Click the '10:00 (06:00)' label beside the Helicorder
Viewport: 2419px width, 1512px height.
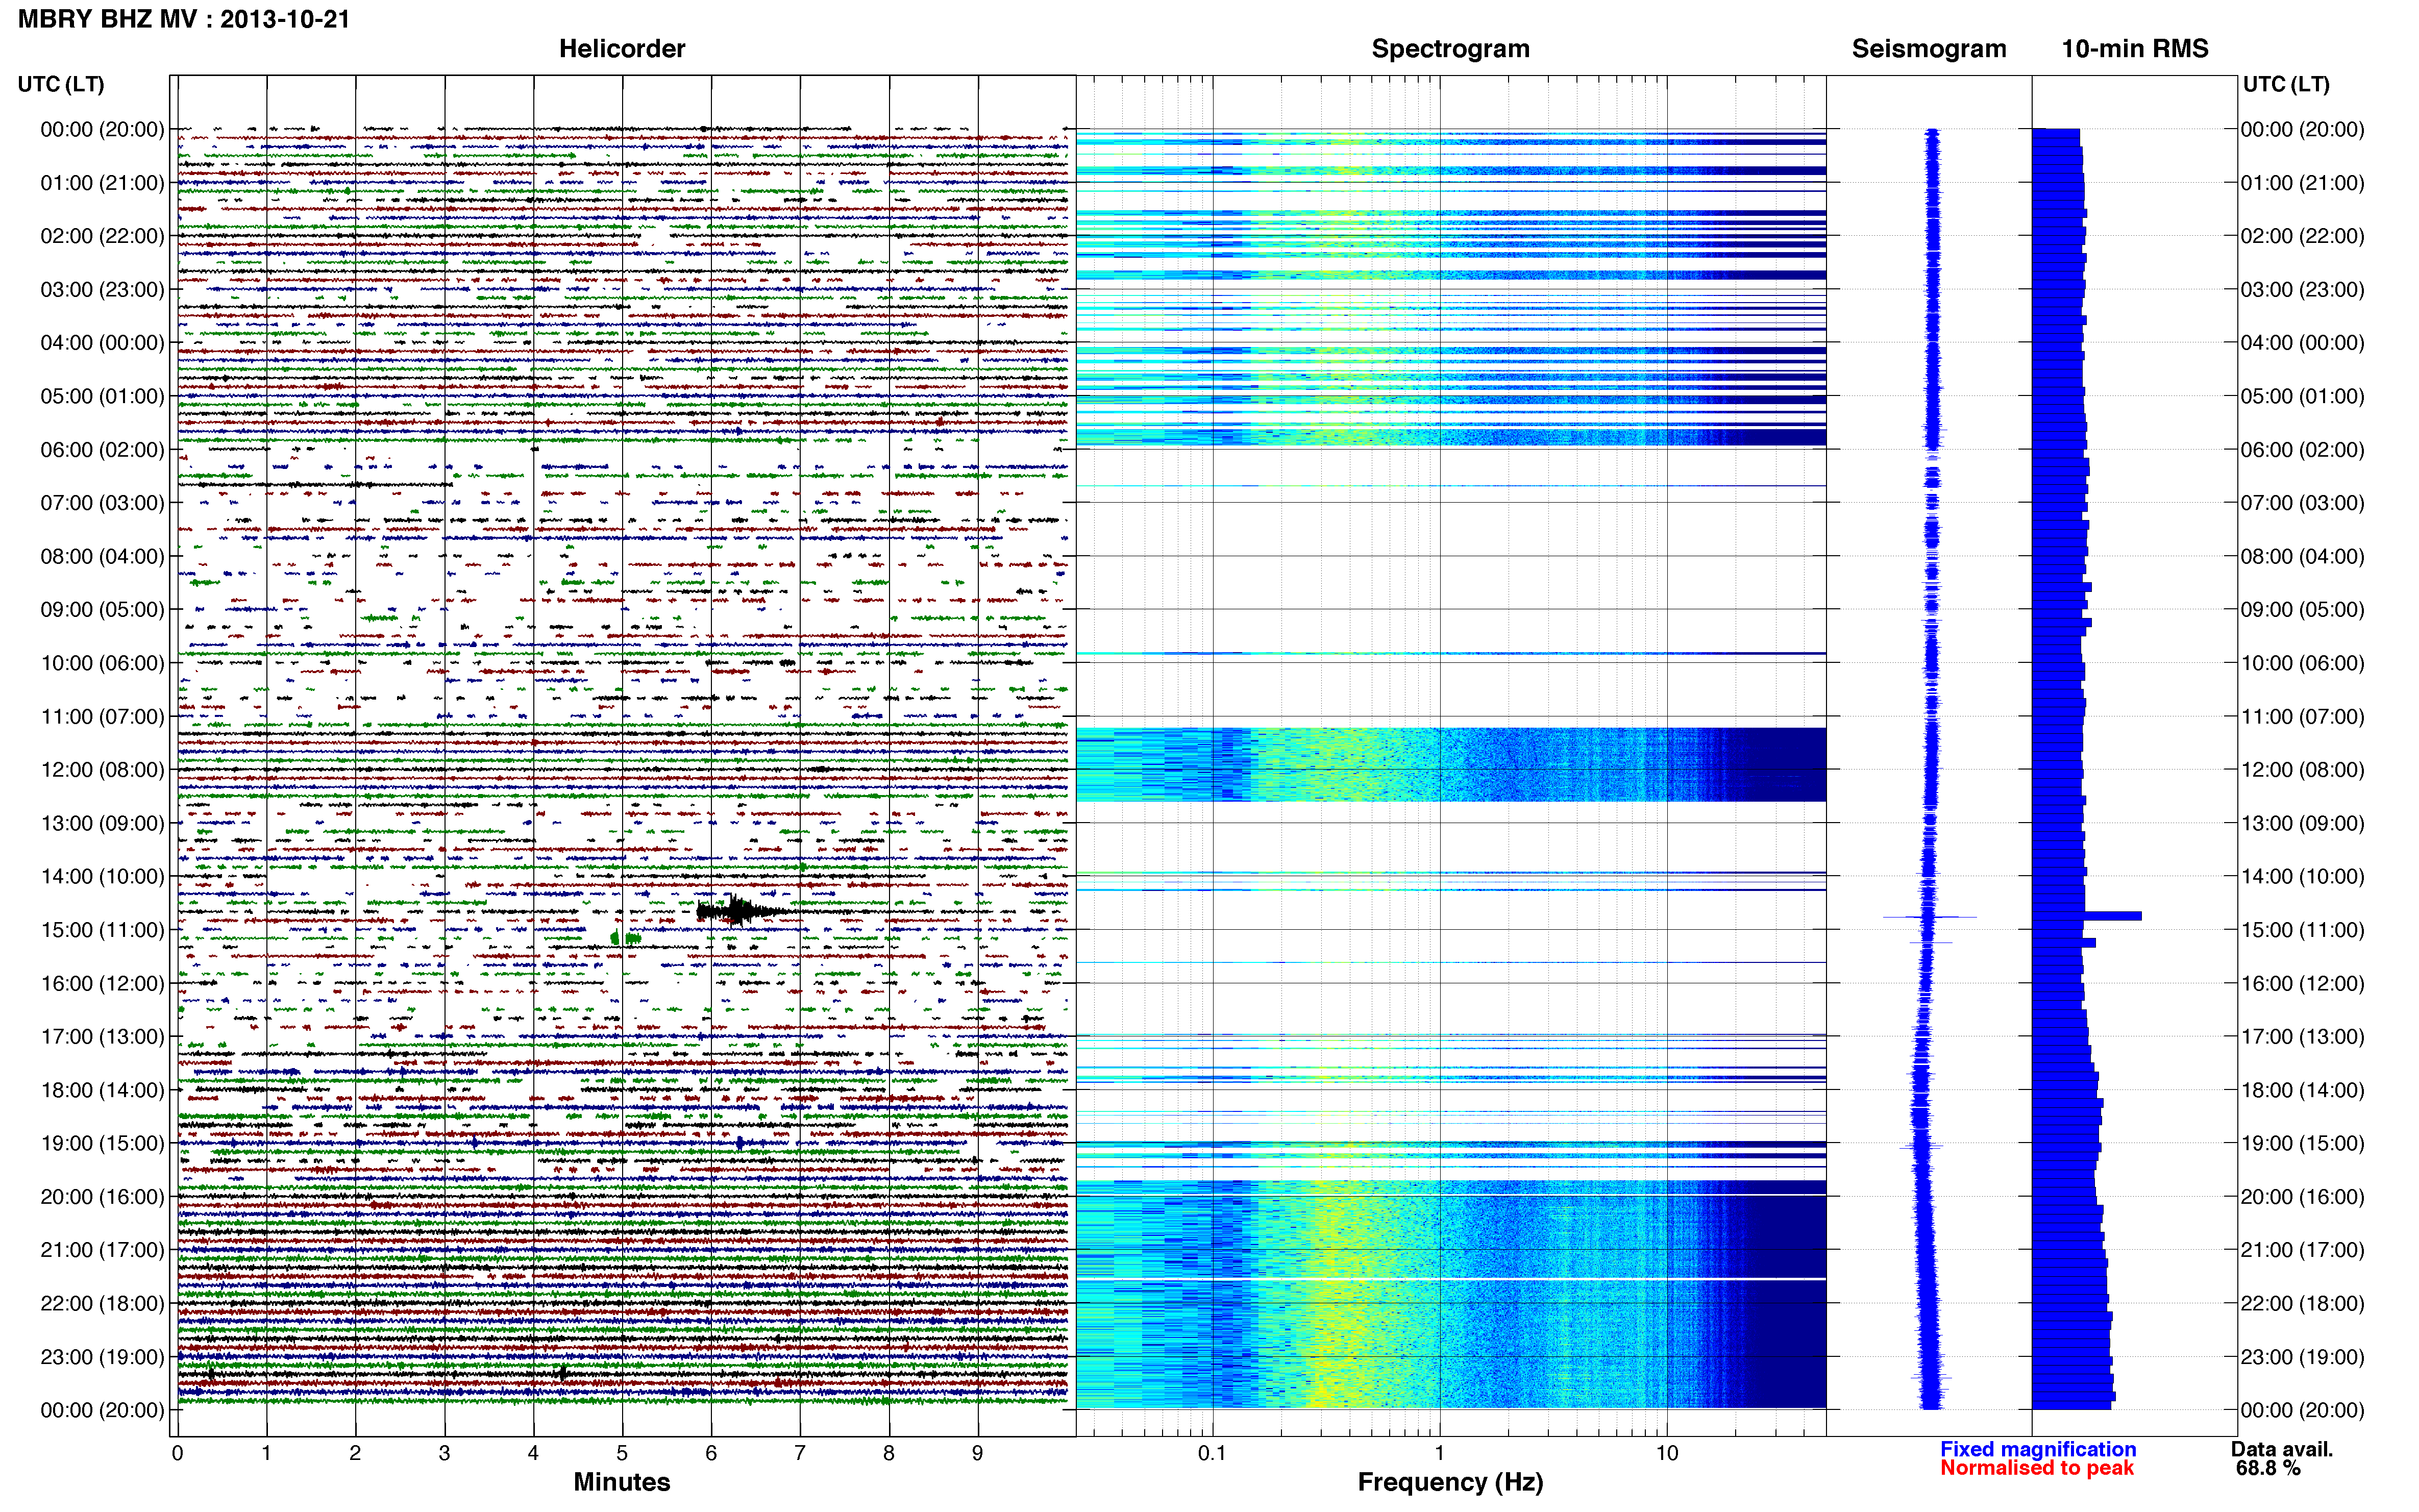tap(102, 663)
